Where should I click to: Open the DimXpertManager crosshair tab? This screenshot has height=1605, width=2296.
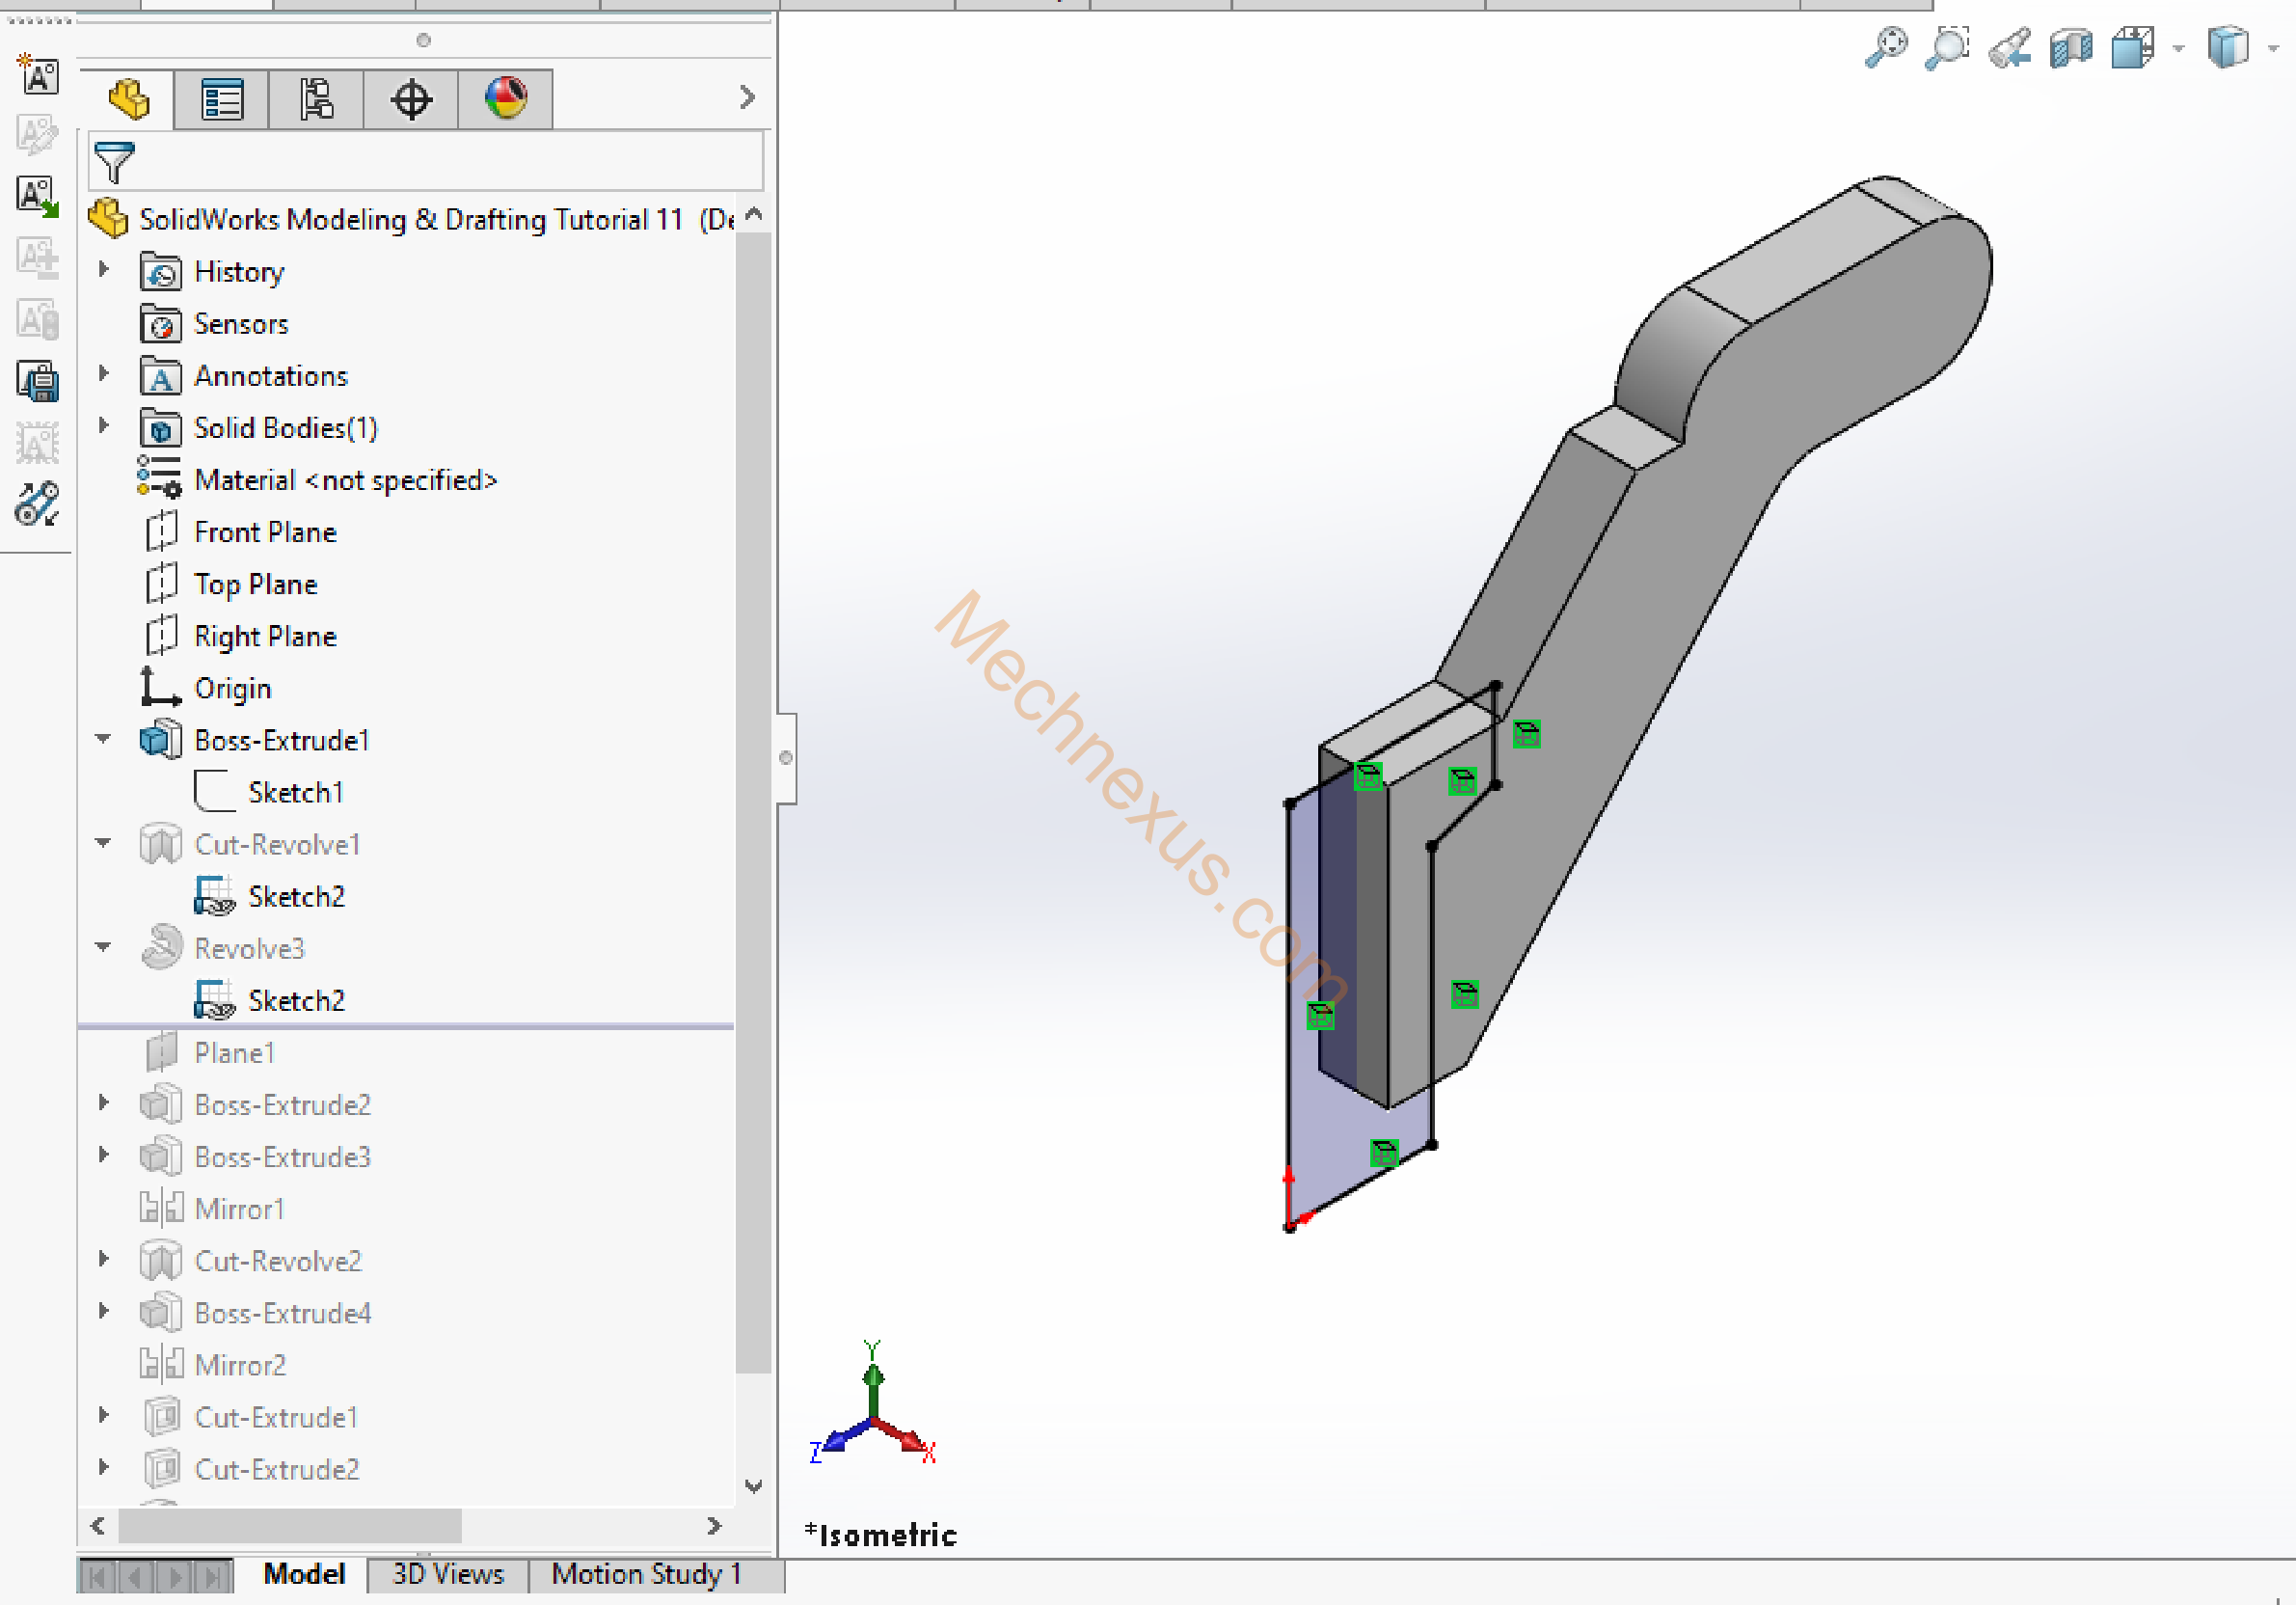(x=411, y=99)
